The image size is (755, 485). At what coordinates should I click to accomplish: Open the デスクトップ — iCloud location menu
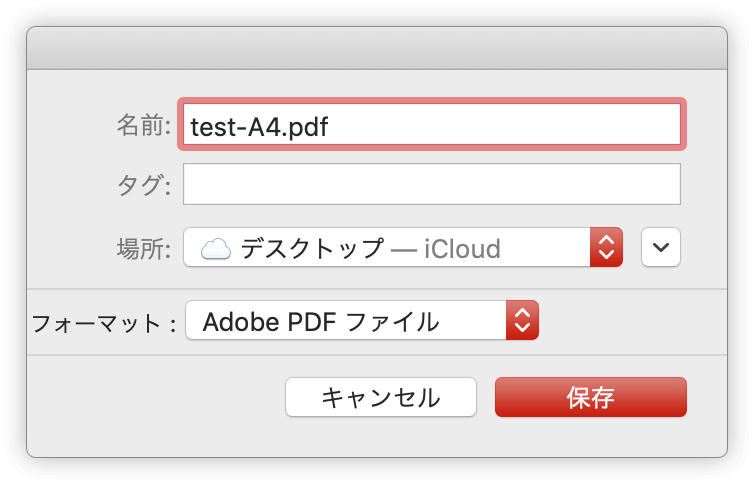click(x=403, y=247)
